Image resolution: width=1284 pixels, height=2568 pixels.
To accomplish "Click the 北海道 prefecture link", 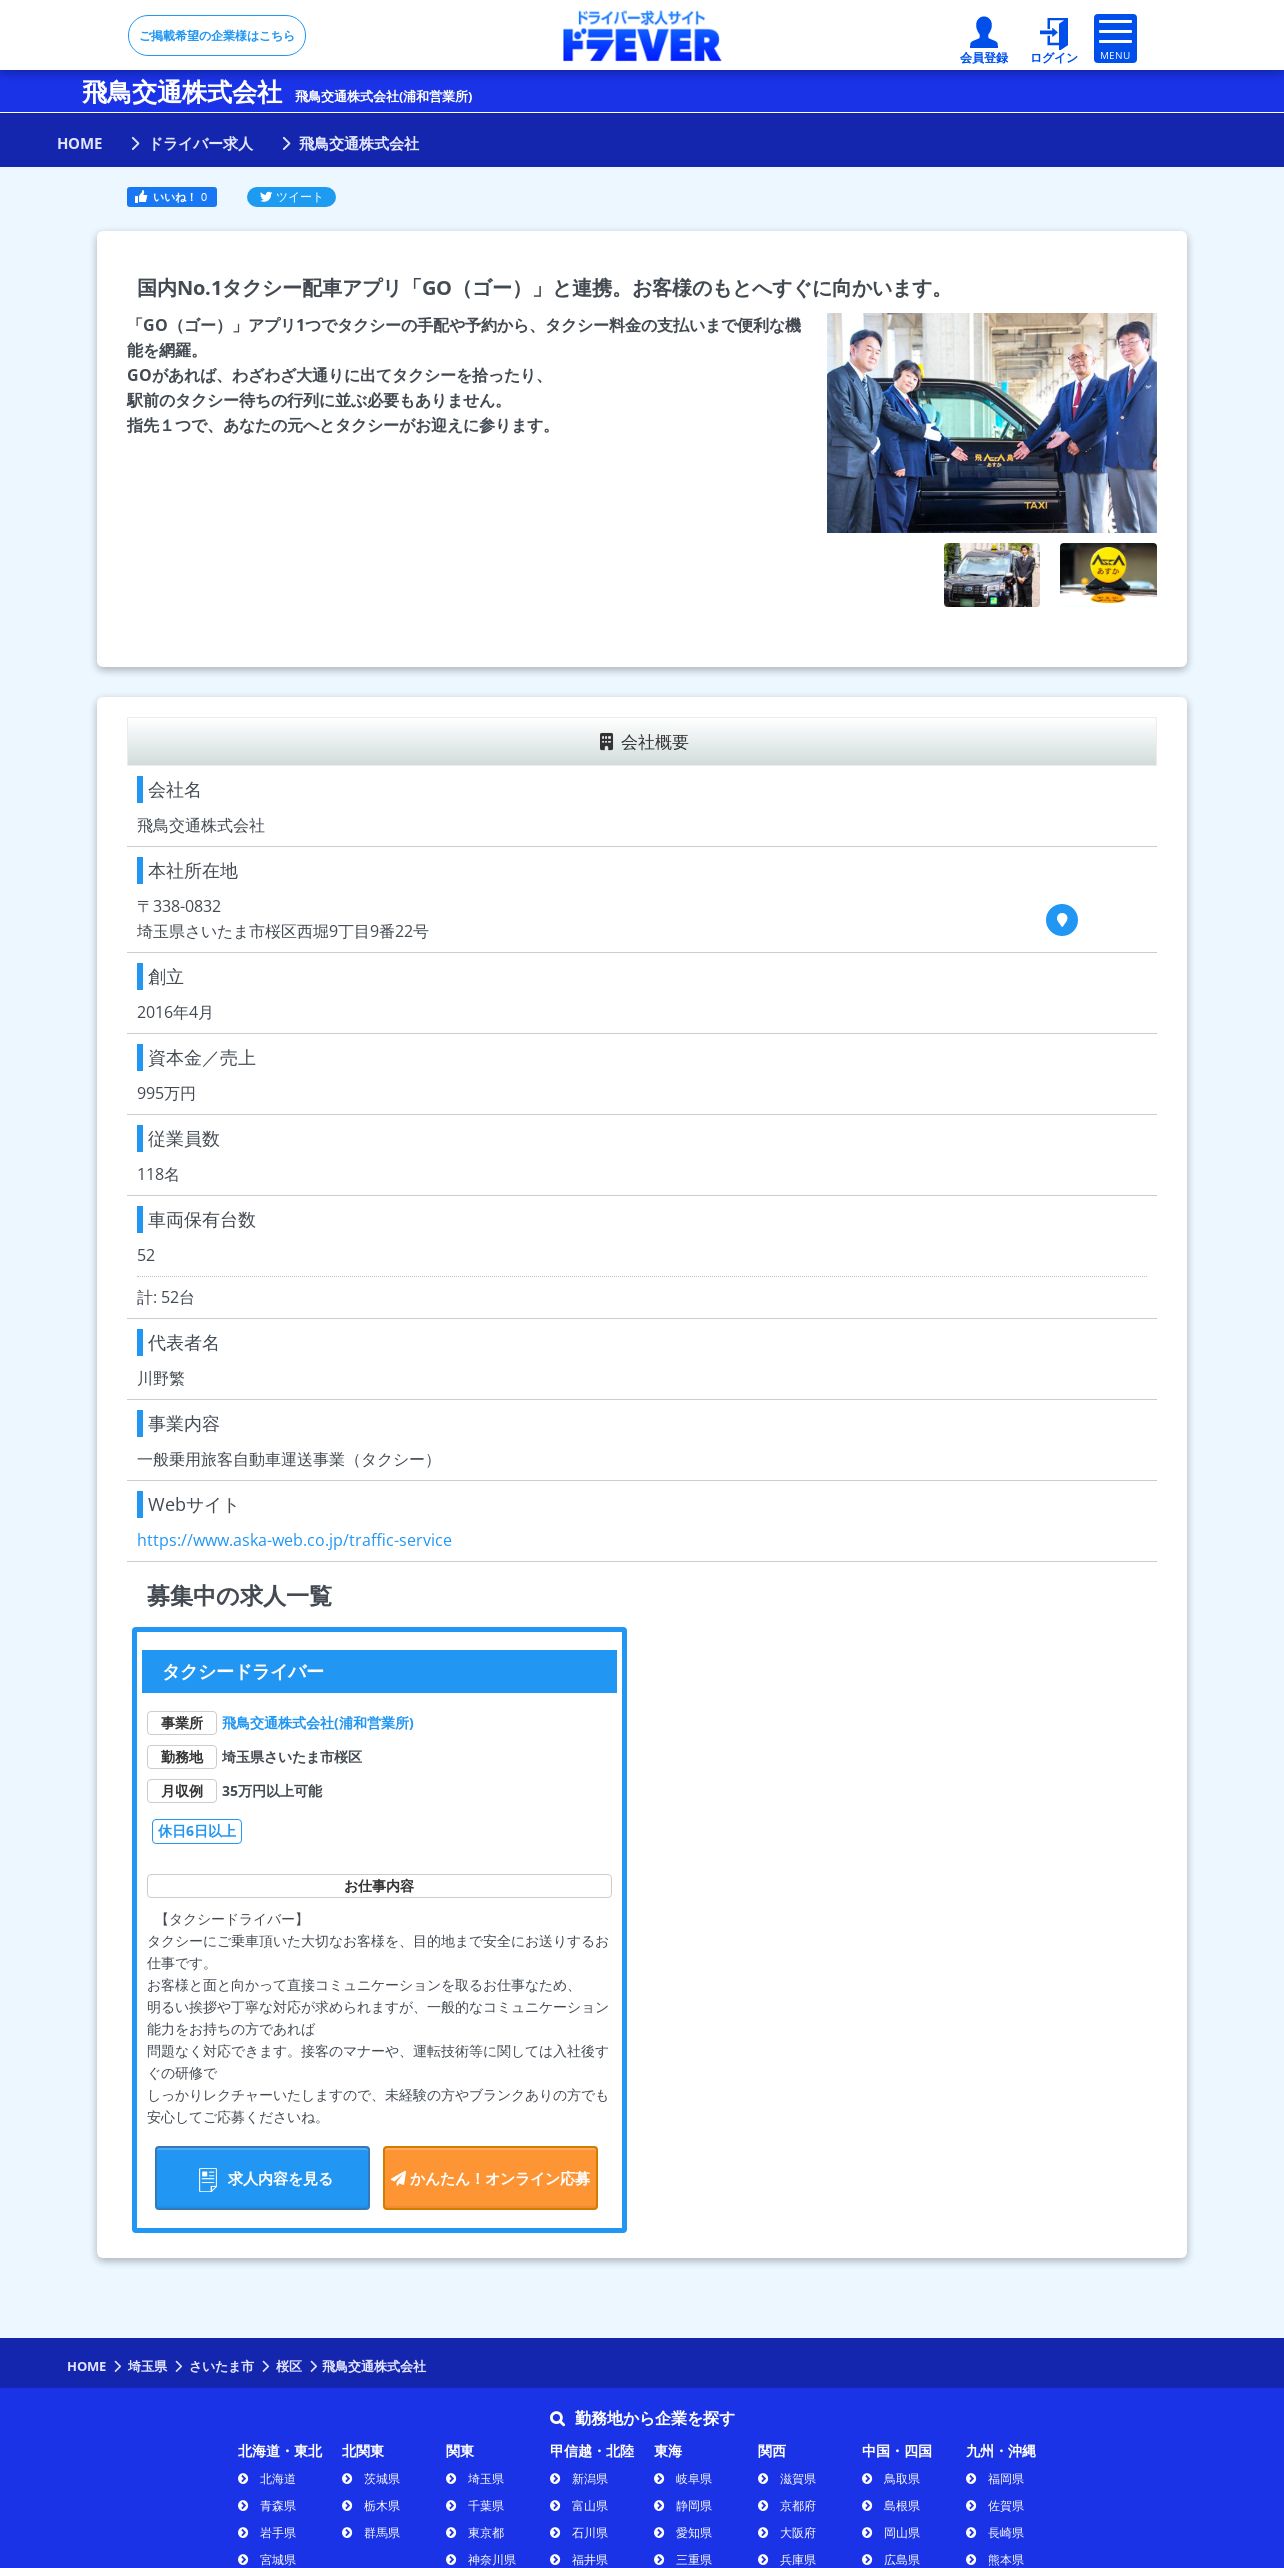I will tap(278, 2479).
